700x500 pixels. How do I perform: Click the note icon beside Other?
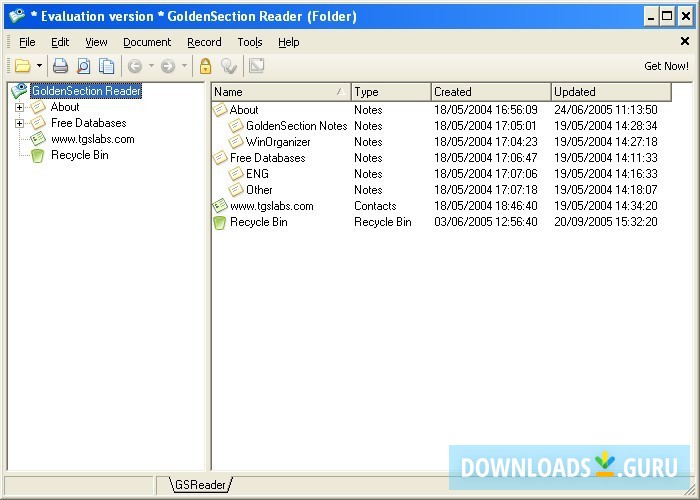click(236, 190)
